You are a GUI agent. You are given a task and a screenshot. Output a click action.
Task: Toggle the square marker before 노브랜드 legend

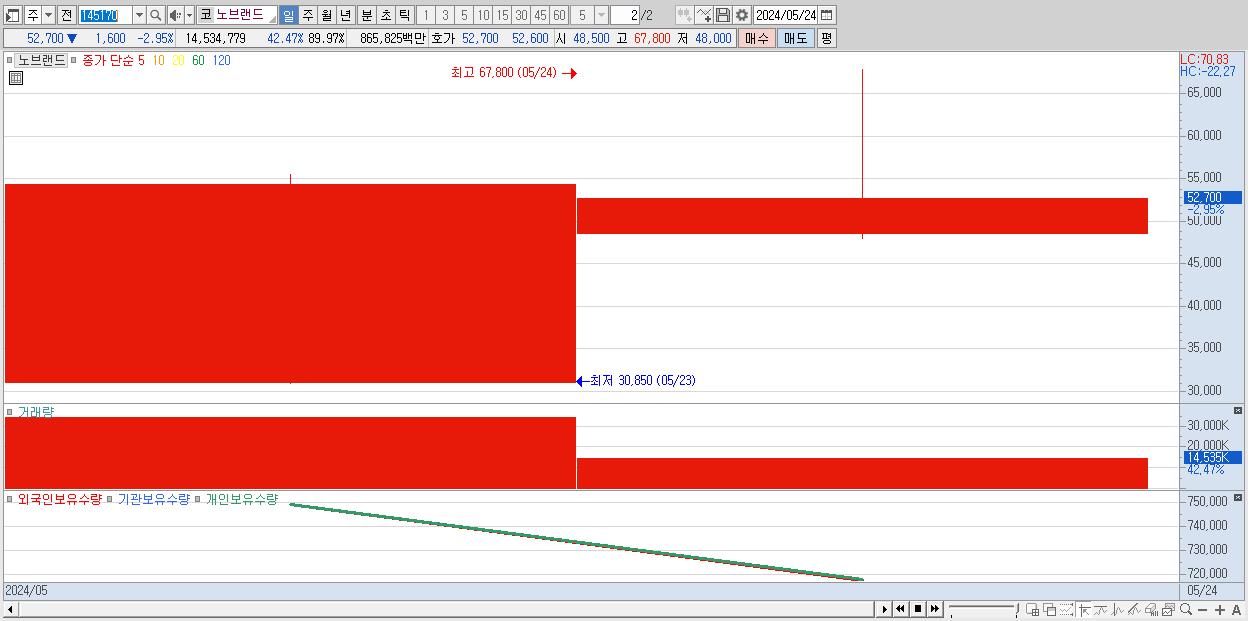tap(10, 60)
